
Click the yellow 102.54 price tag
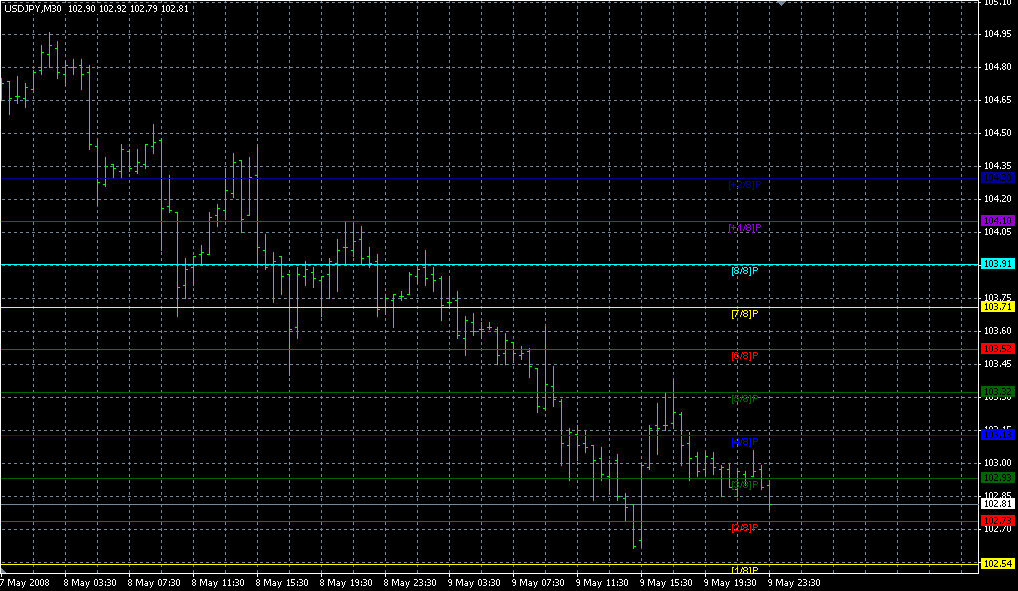point(998,564)
